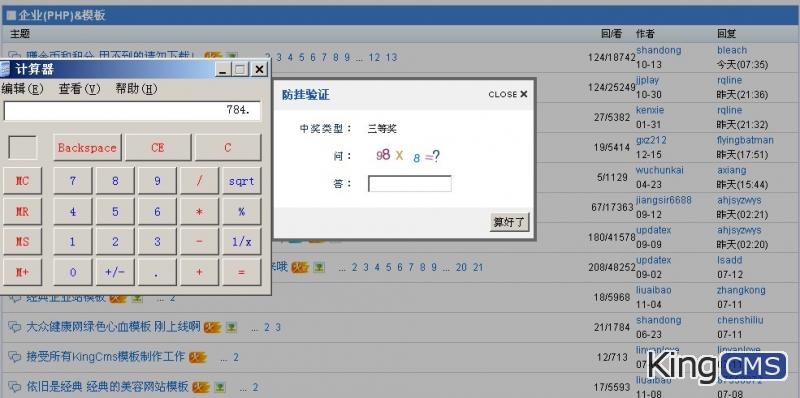Open author link kenxie
The image size is (800, 398).
coord(650,110)
